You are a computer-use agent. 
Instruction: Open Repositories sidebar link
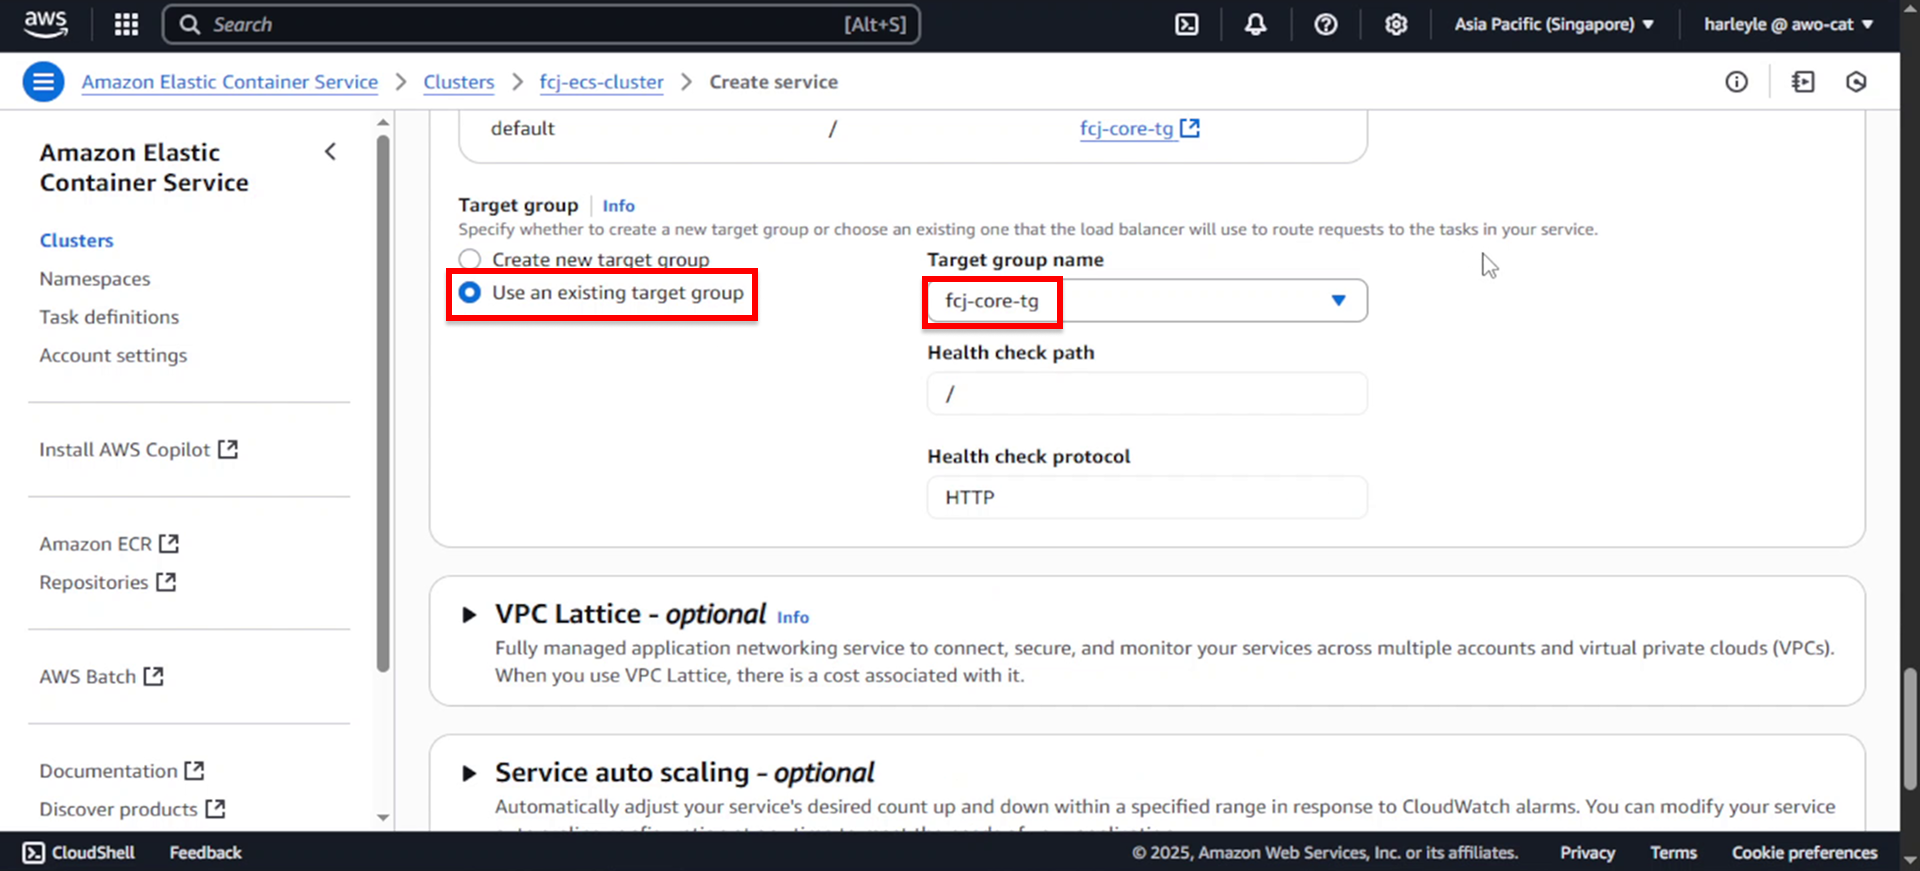click(x=94, y=582)
